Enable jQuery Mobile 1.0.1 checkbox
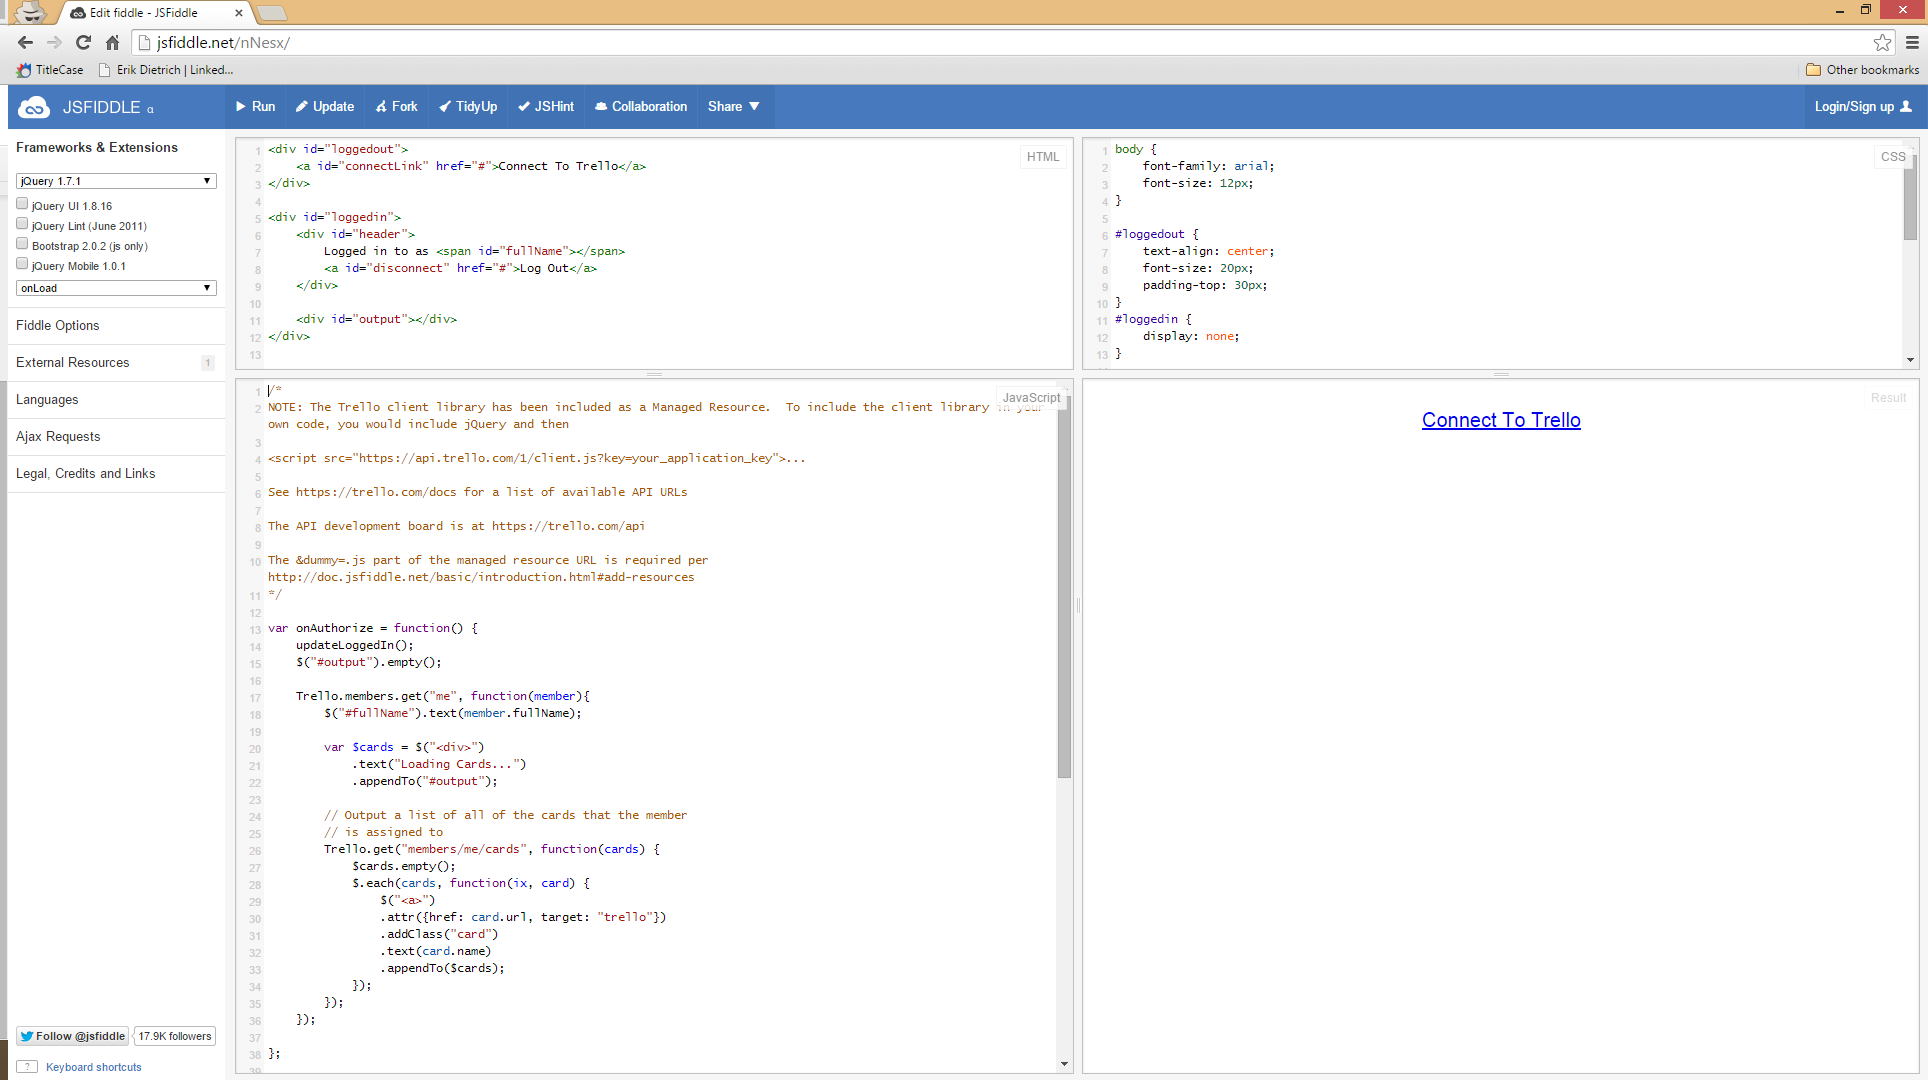 coord(22,264)
